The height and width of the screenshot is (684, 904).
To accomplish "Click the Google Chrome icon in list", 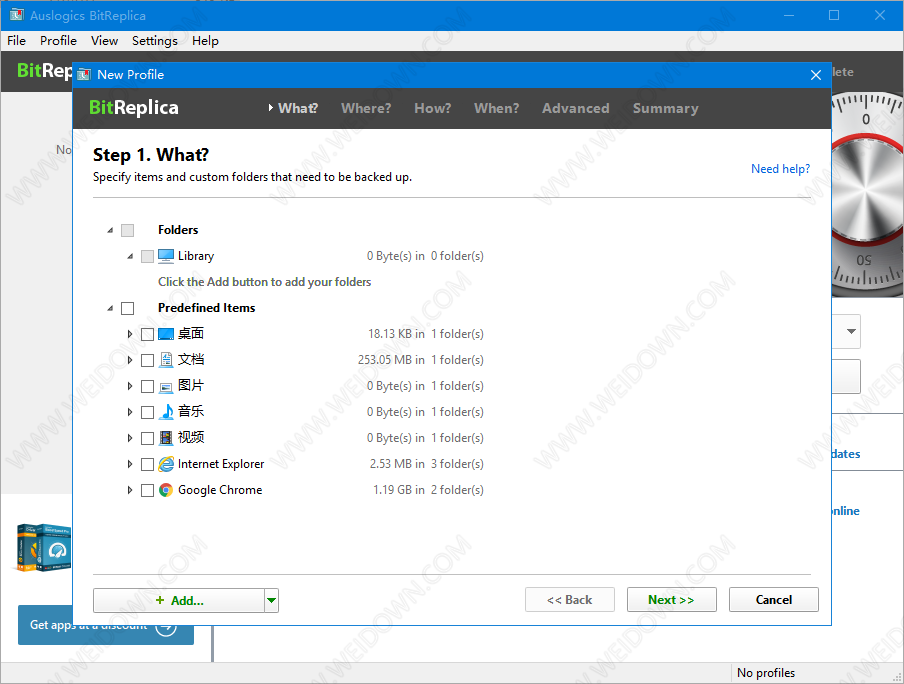I will [166, 490].
